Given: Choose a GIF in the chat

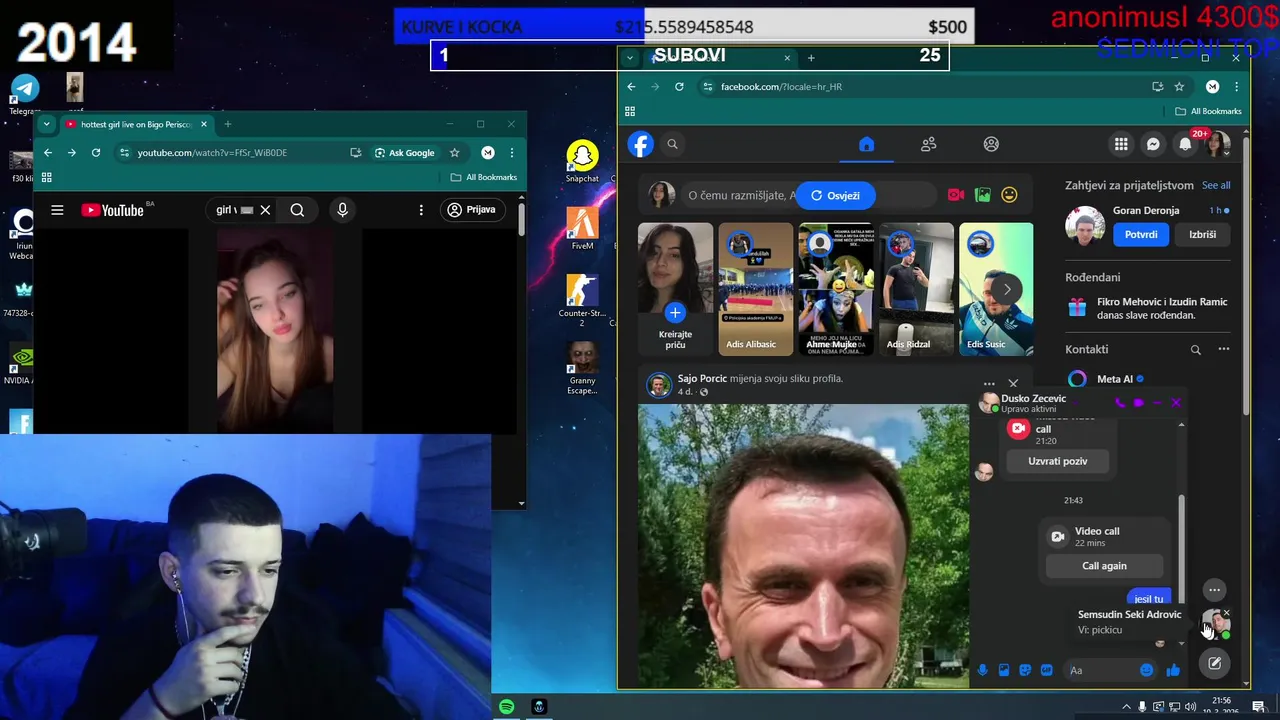Looking at the screenshot, I should 1046,670.
